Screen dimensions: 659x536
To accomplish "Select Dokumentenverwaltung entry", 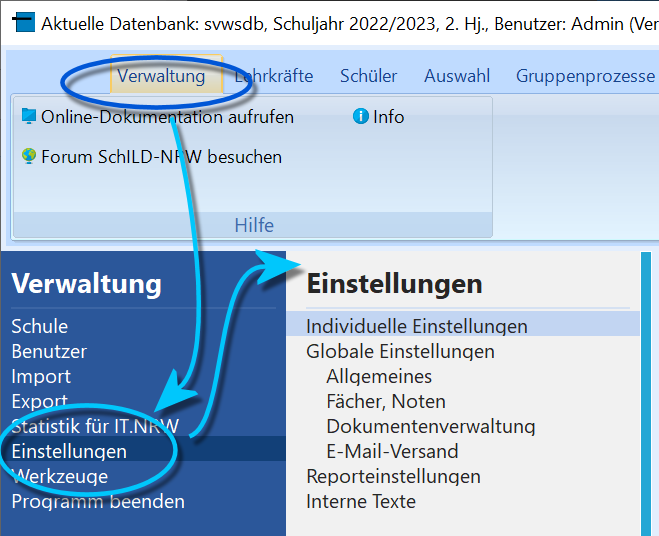I will pyautogui.click(x=431, y=426).
